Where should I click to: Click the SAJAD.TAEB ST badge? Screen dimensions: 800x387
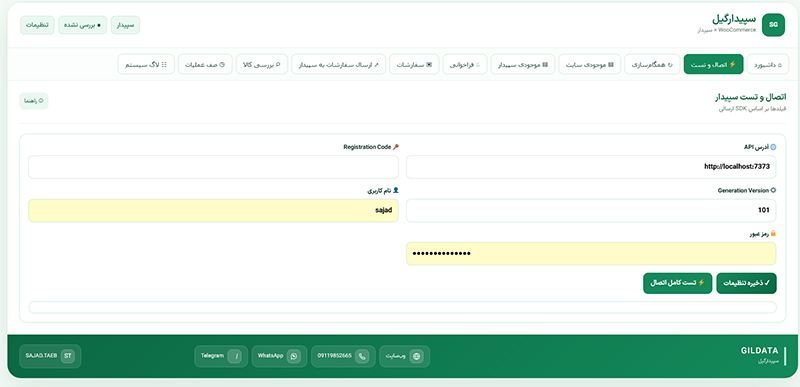click(50, 356)
